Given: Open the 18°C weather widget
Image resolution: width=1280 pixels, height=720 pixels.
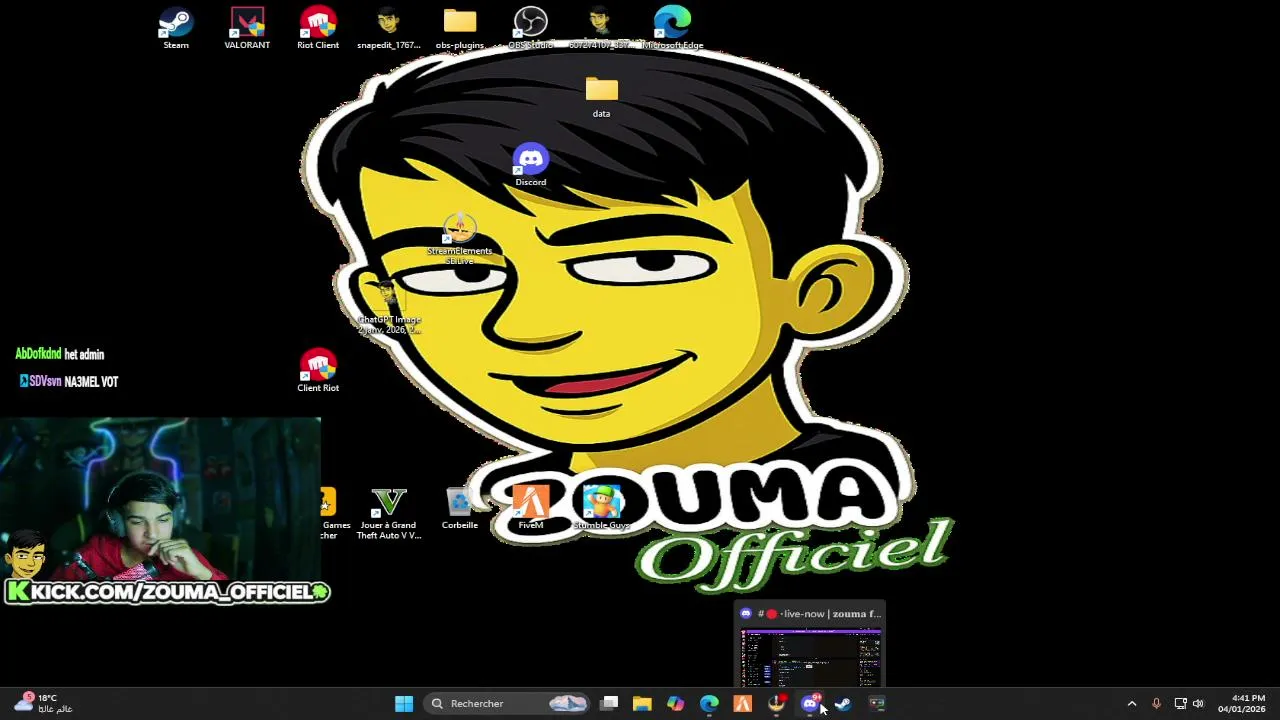Looking at the screenshot, I should tap(42, 704).
